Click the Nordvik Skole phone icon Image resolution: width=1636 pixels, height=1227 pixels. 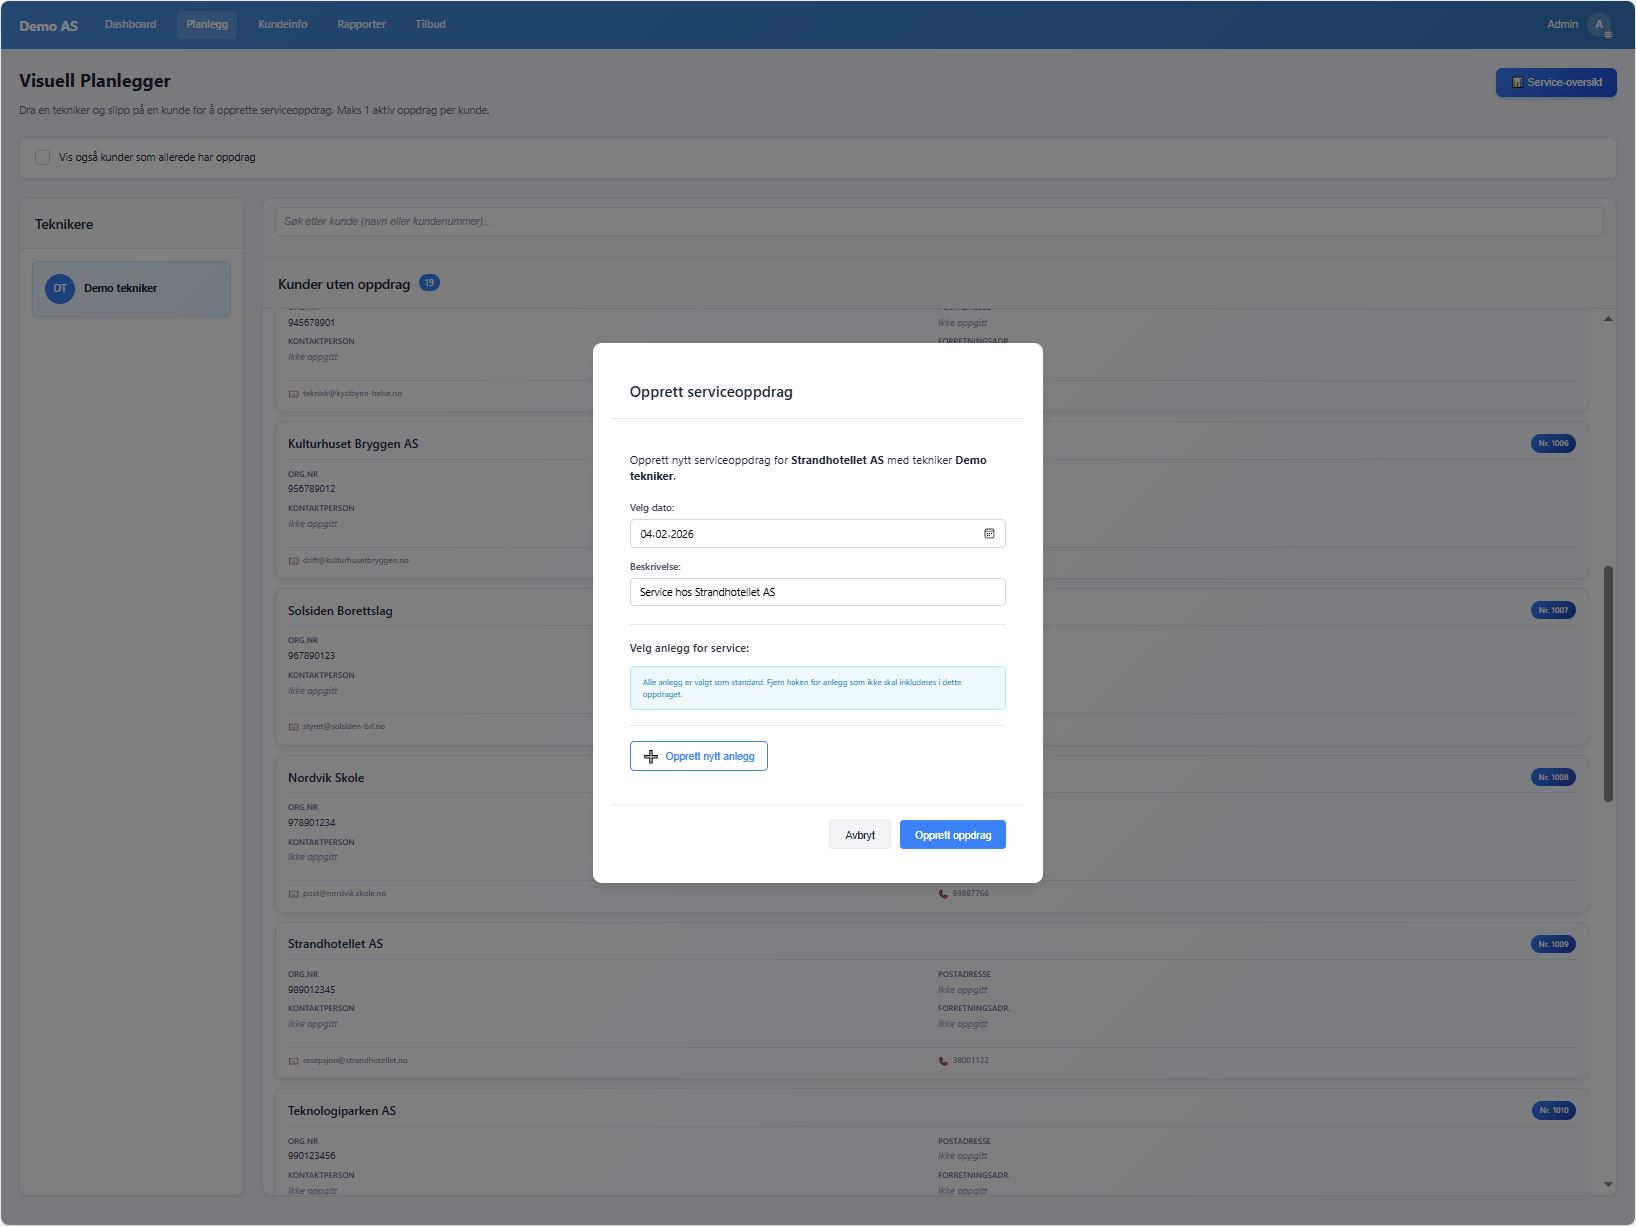click(943, 894)
